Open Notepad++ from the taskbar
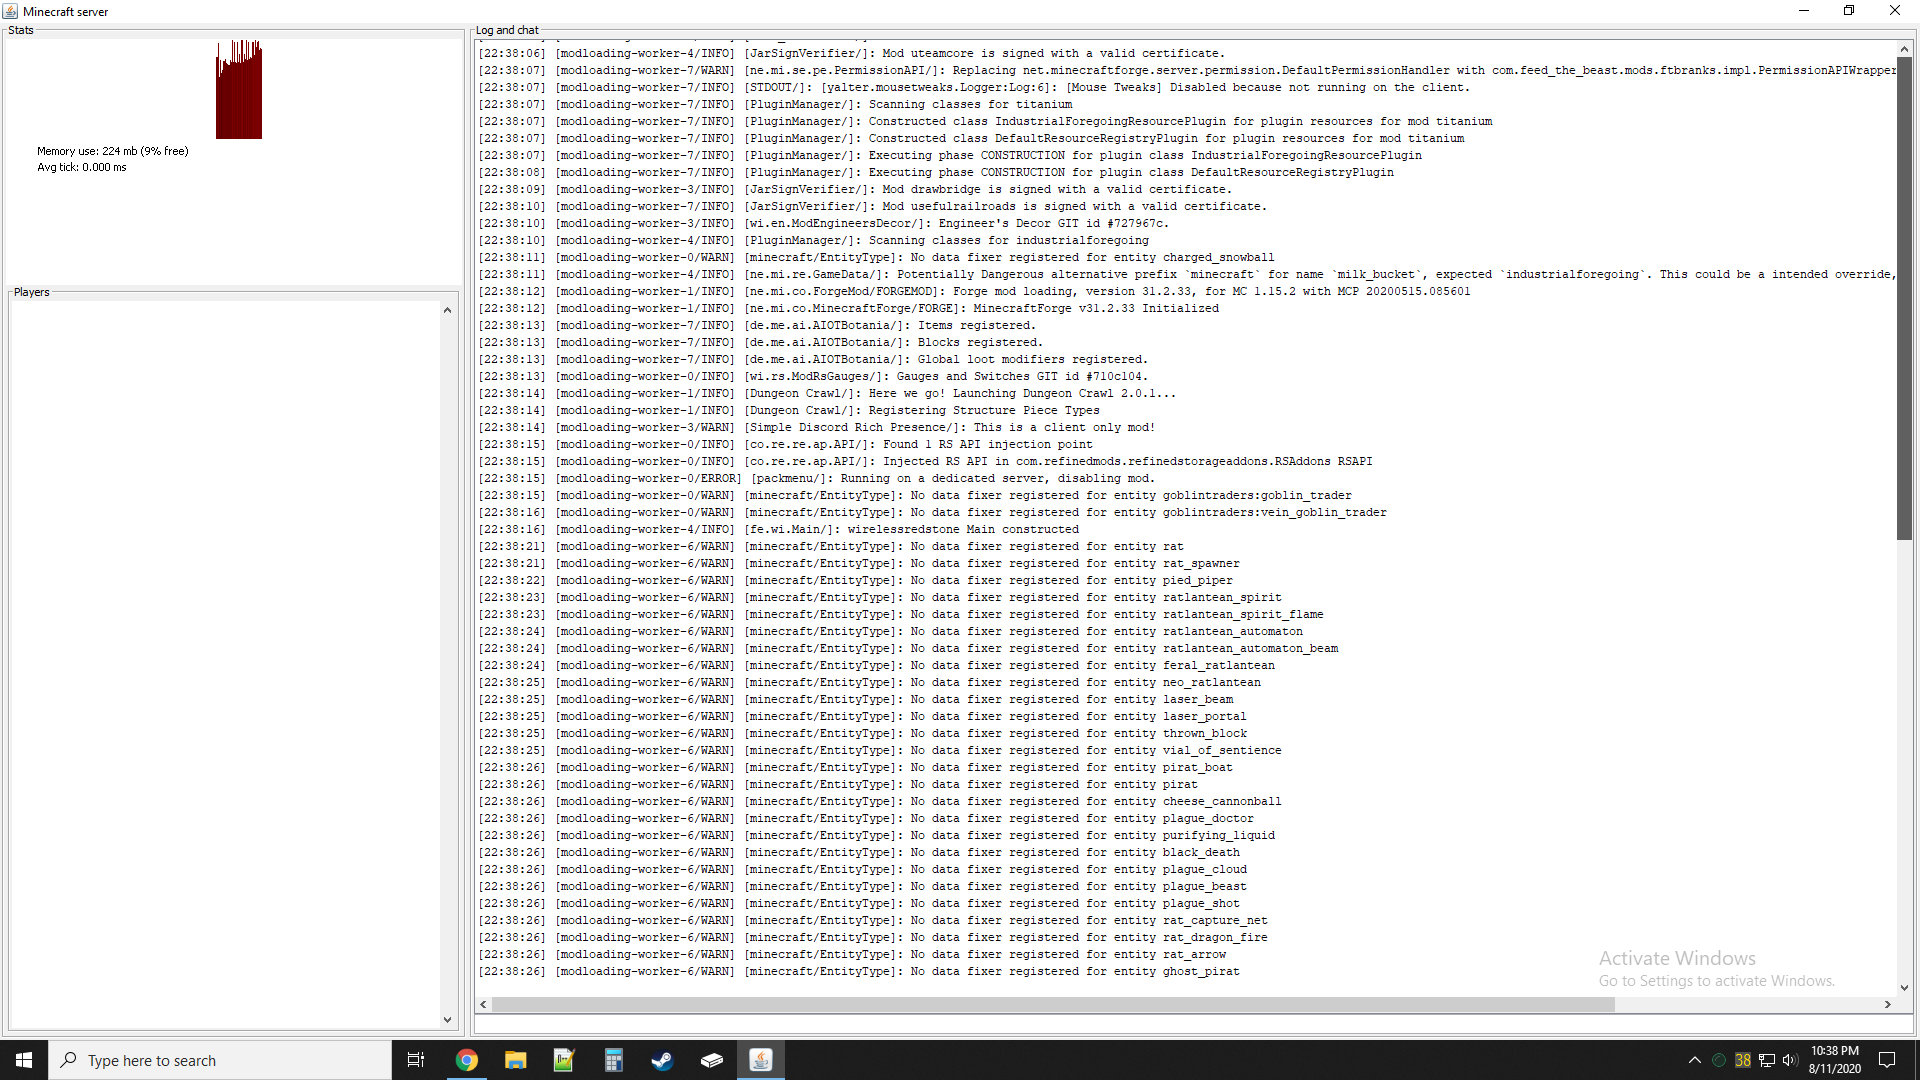This screenshot has width=1920, height=1080. (564, 1060)
